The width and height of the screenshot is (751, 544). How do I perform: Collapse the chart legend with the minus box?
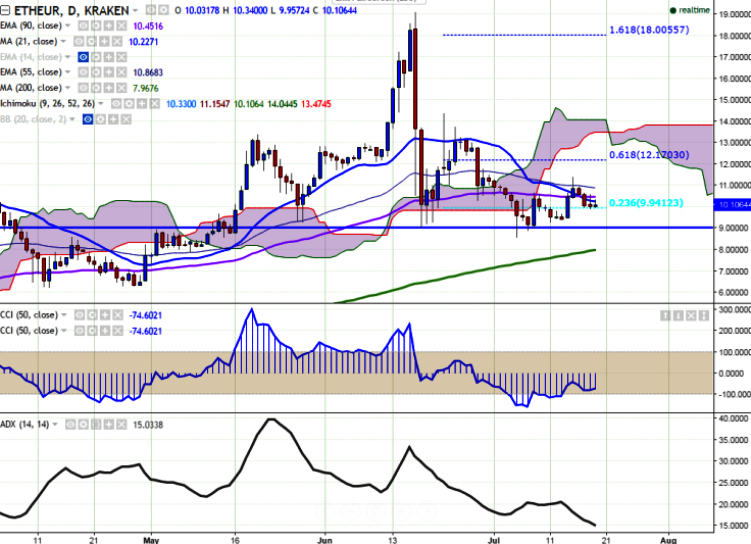click(x=5, y=10)
